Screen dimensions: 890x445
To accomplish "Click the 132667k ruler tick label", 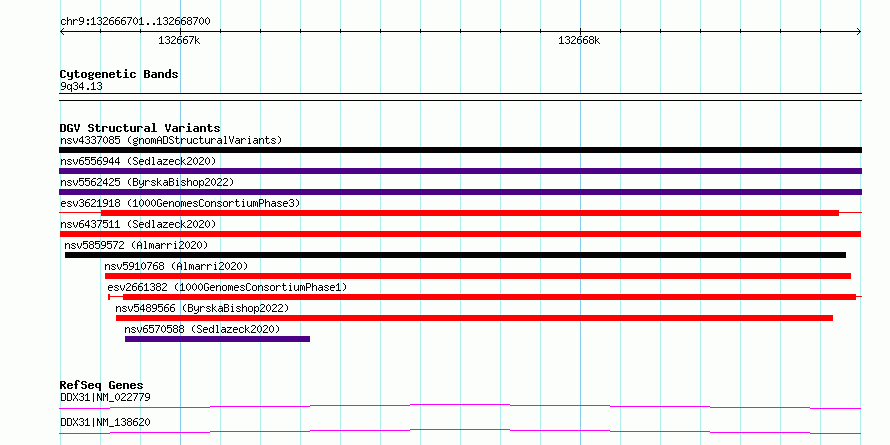I will click(179, 40).
